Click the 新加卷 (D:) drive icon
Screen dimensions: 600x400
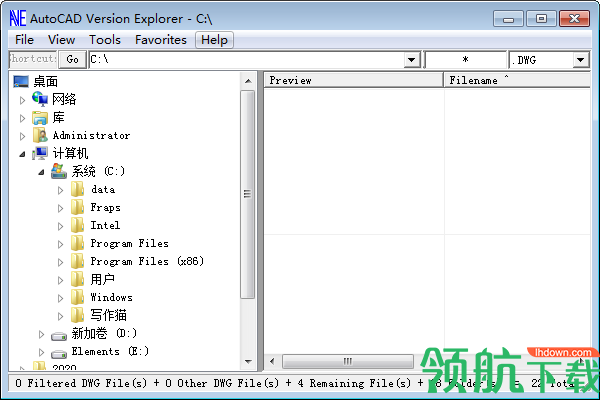(59, 336)
